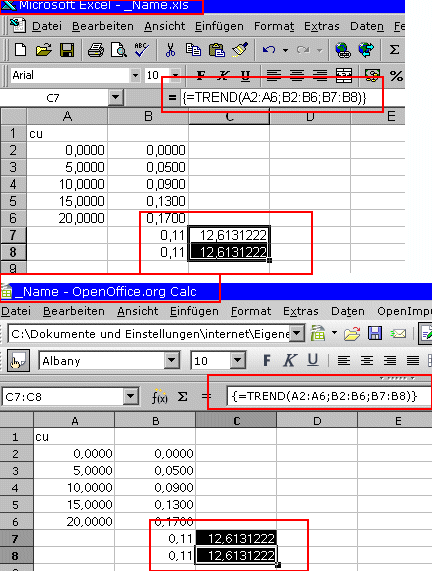
Task: Expand the Albany font name dropdown
Action: click(172, 361)
